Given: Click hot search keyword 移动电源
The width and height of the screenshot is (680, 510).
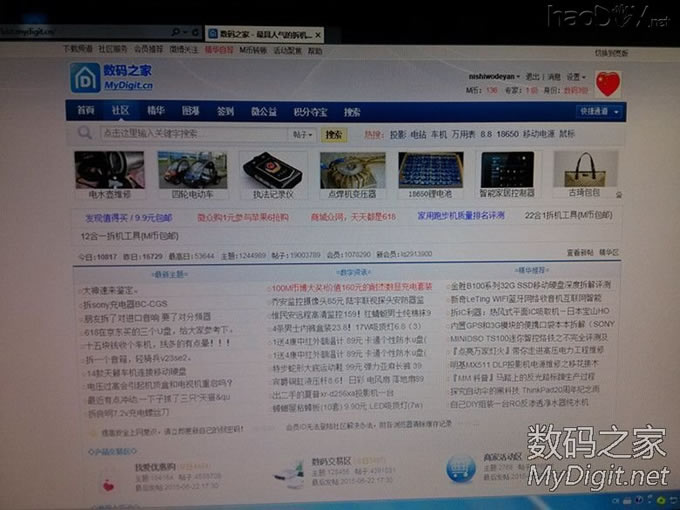Looking at the screenshot, I should (538, 134).
